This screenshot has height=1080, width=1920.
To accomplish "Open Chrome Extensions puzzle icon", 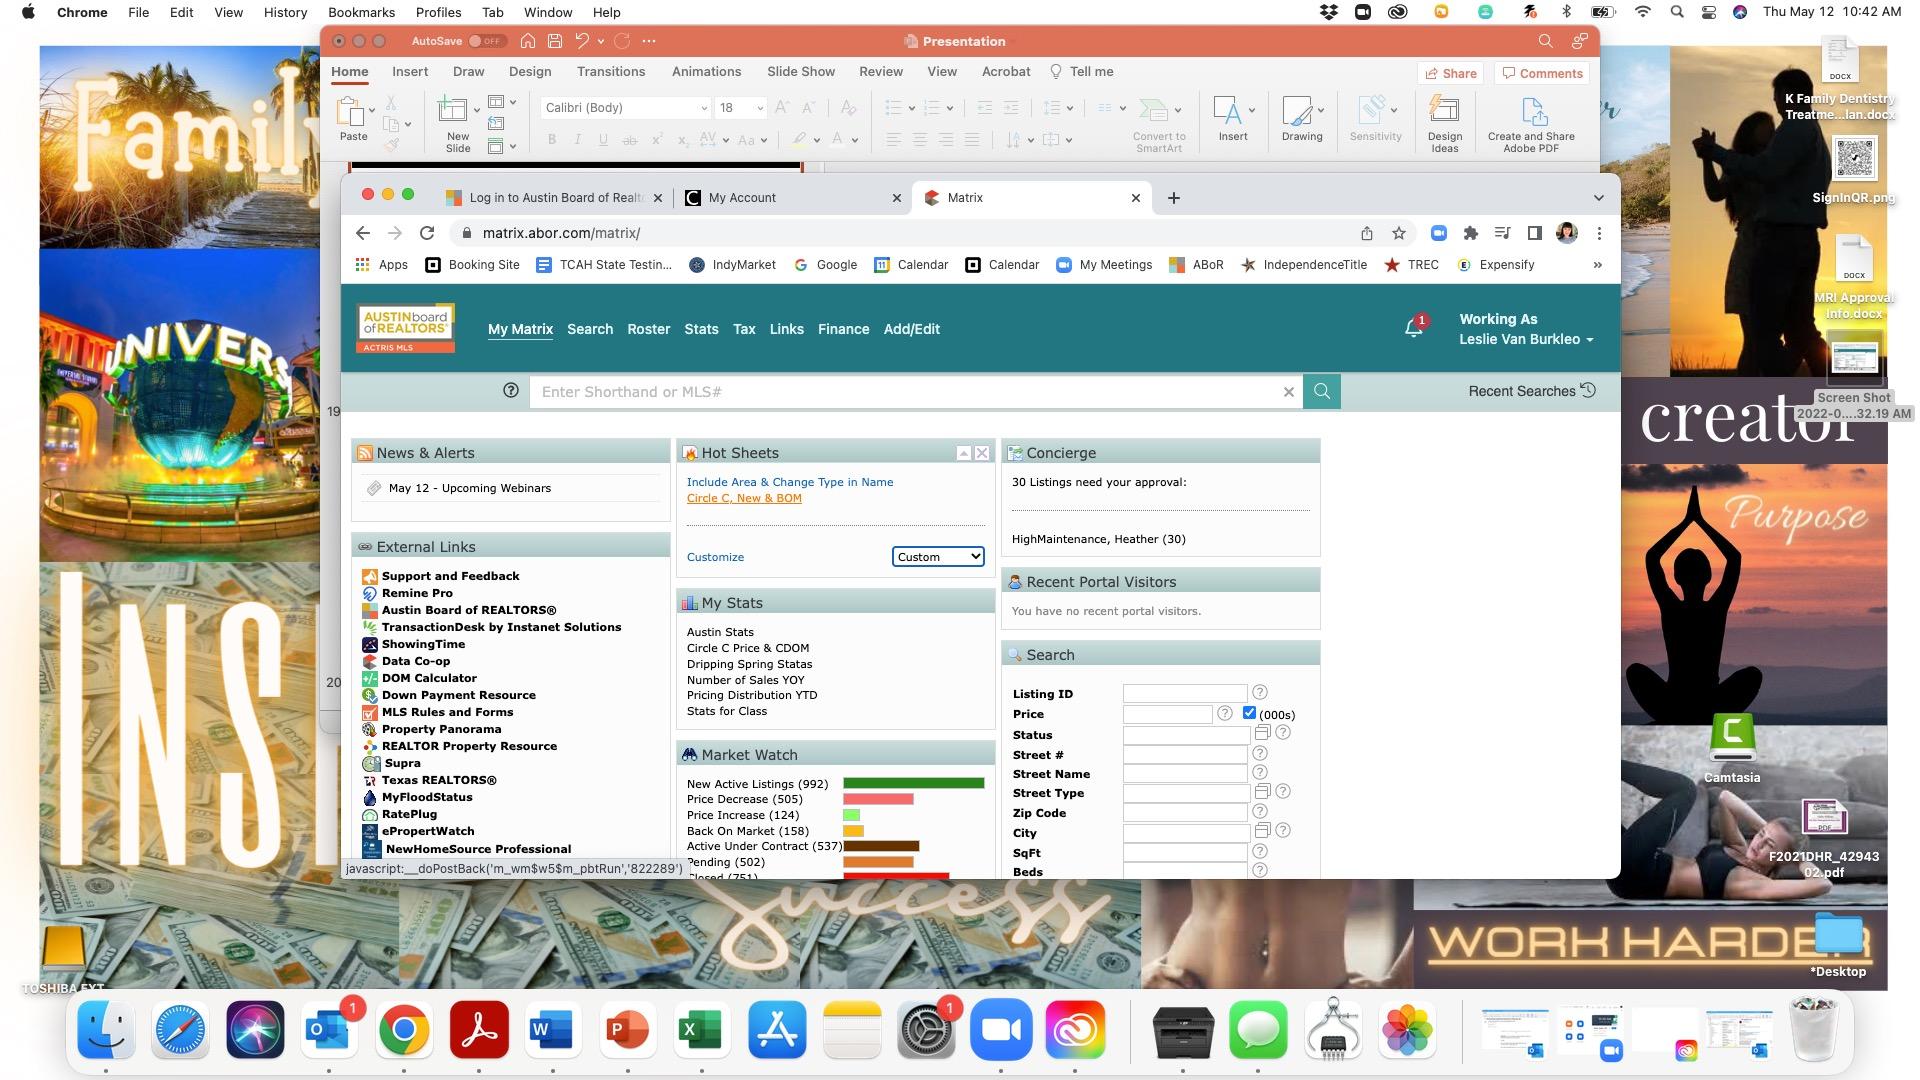I will (1470, 233).
